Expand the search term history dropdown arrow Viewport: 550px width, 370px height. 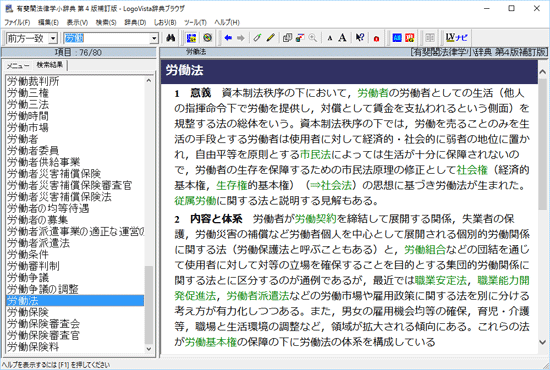click(x=154, y=38)
